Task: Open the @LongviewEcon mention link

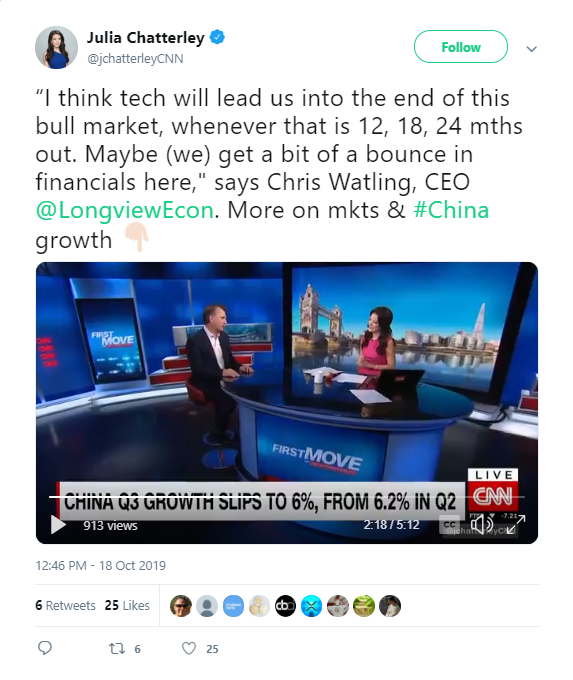Action: [x=125, y=210]
